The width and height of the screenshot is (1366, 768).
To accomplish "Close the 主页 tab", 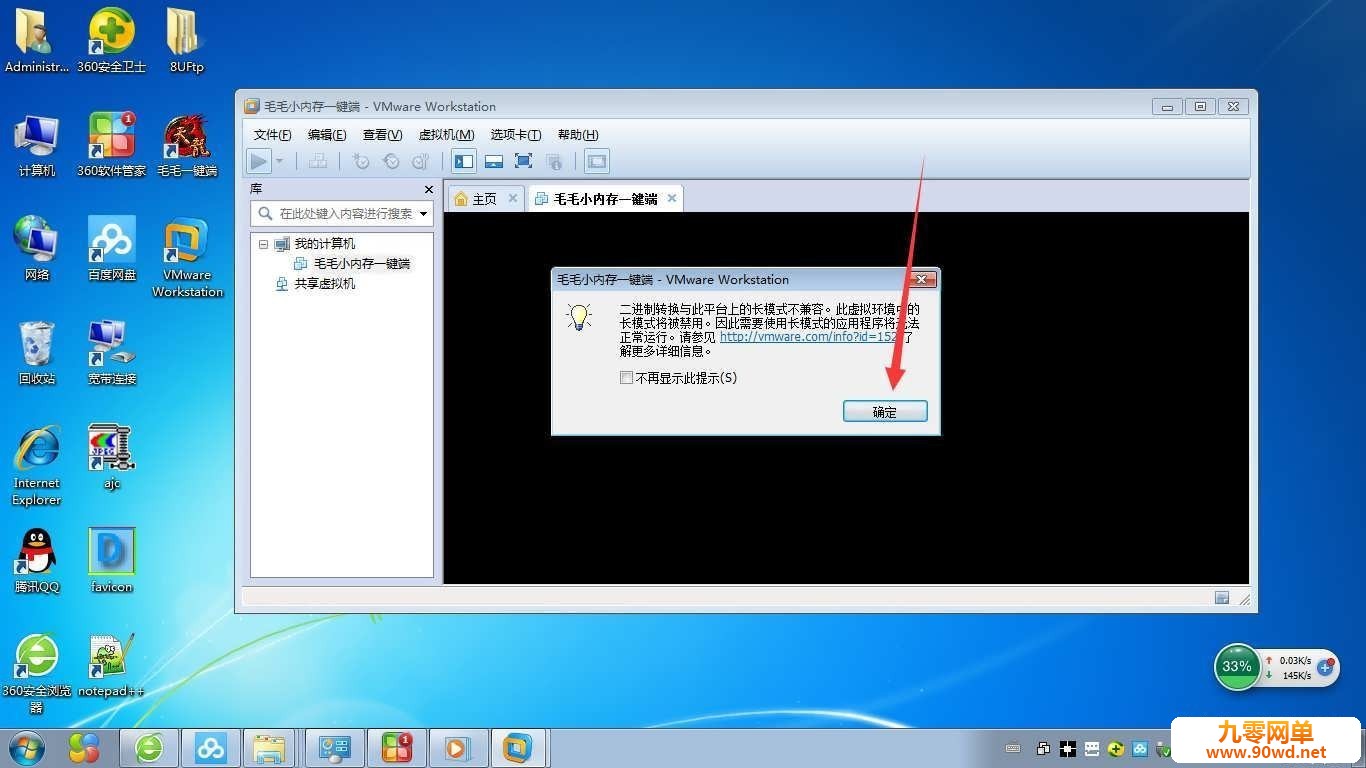I will pos(513,198).
